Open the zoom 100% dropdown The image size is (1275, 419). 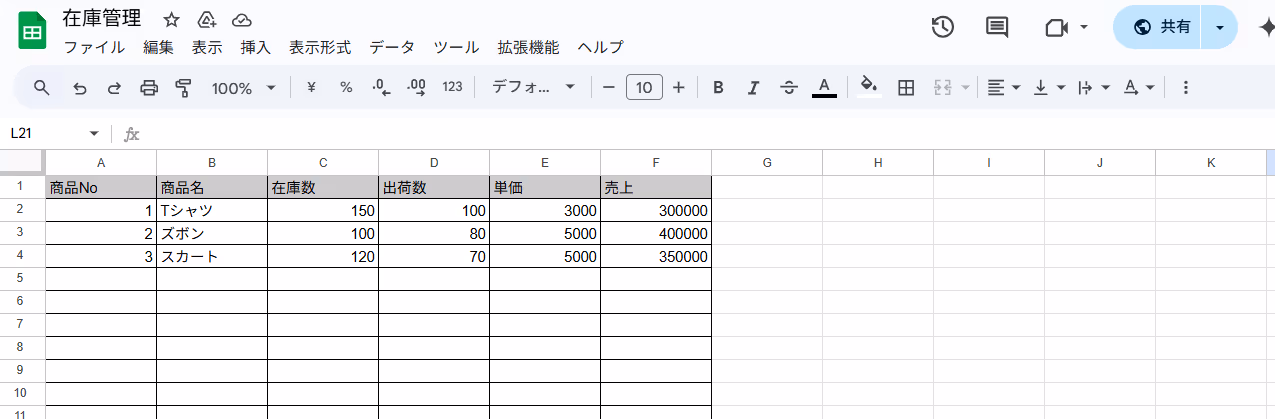pyautogui.click(x=244, y=88)
